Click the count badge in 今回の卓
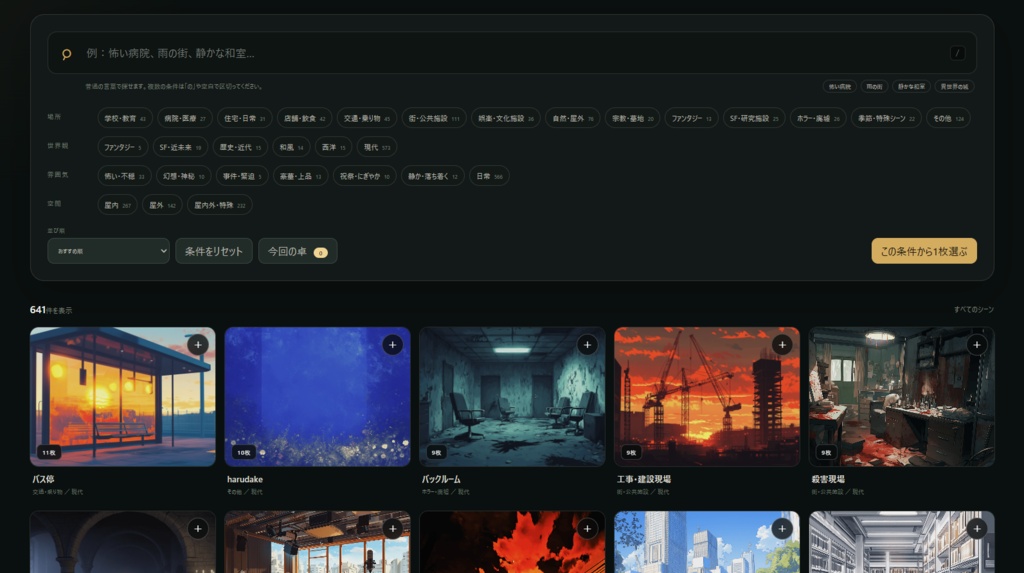The height and width of the screenshot is (573, 1024). click(x=320, y=252)
